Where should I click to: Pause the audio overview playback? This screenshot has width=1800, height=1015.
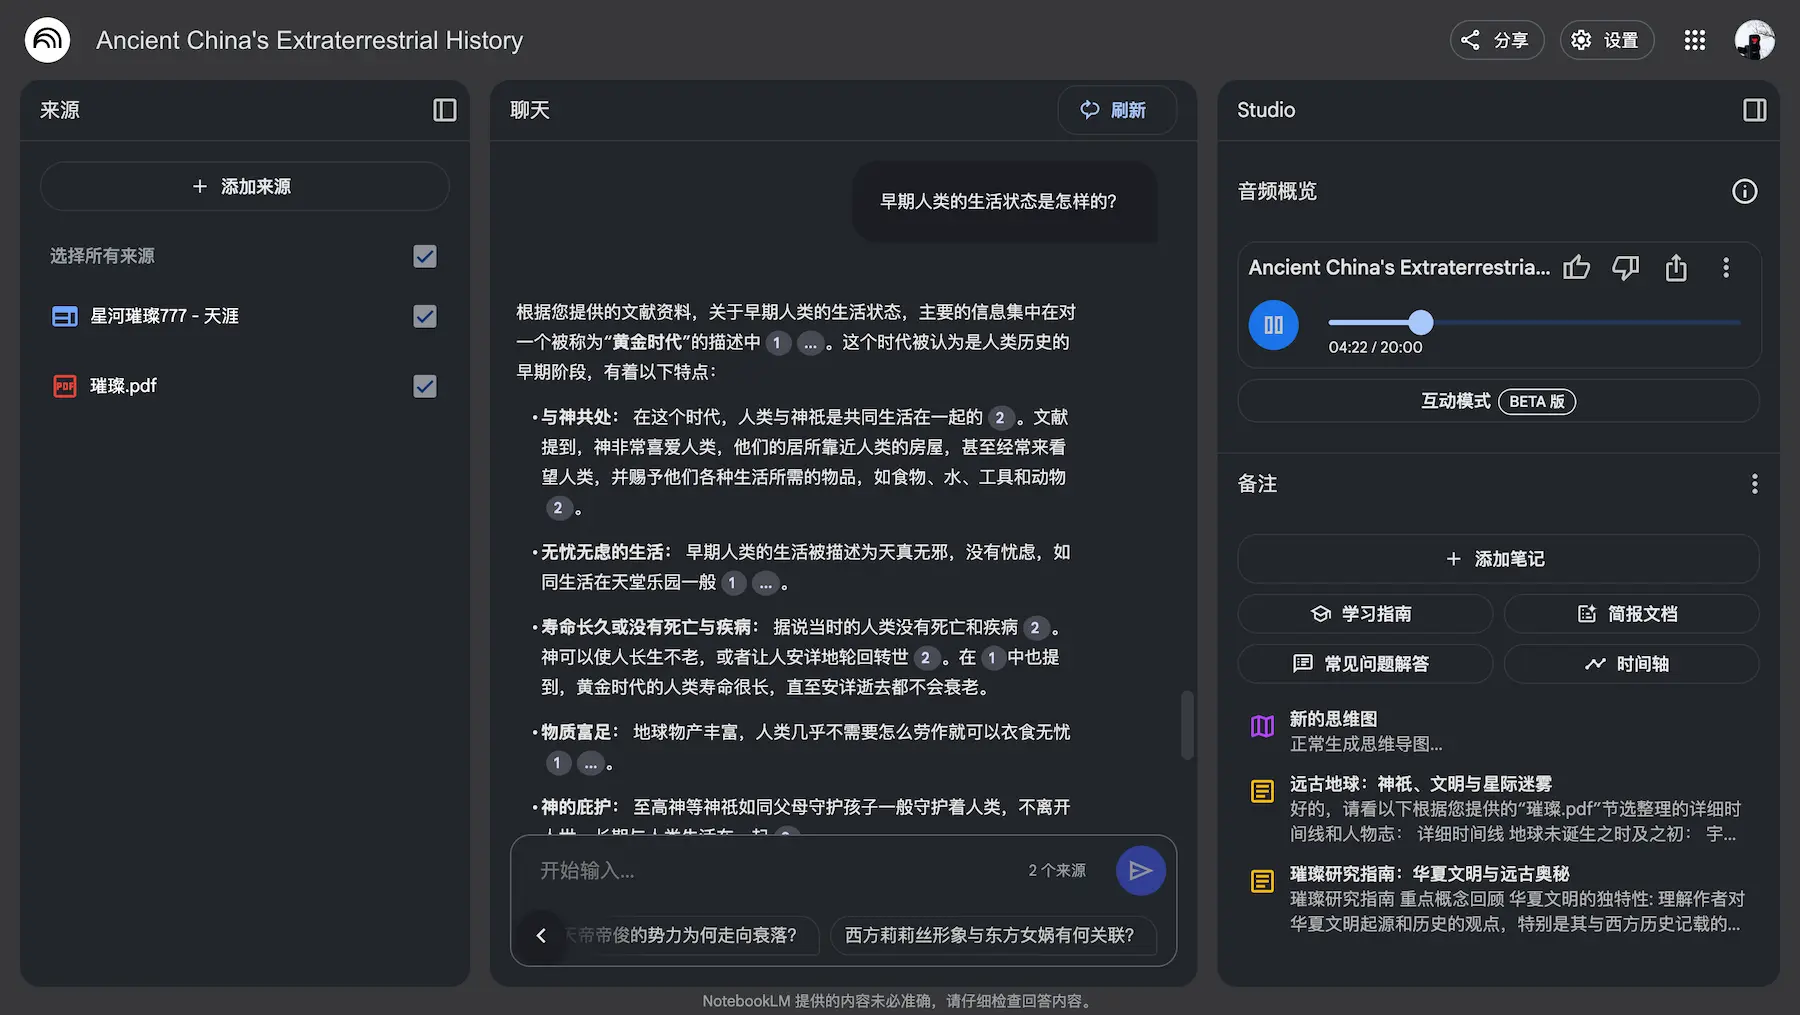click(1273, 325)
